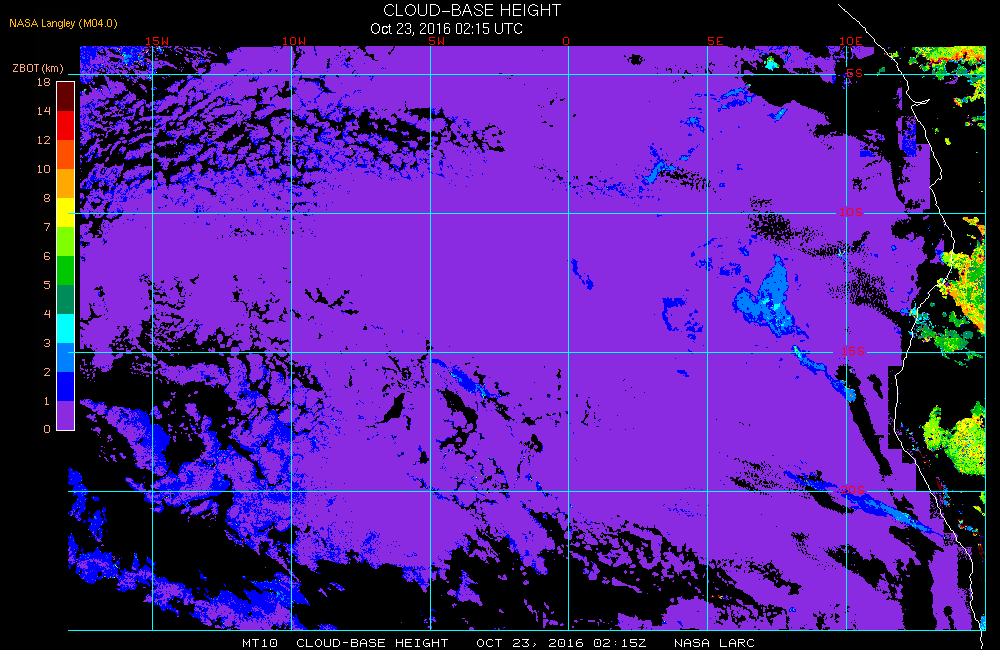This screenshot has width=1000, height=650.
Task: Click the 15S latitude label
Action: point(853,351)
